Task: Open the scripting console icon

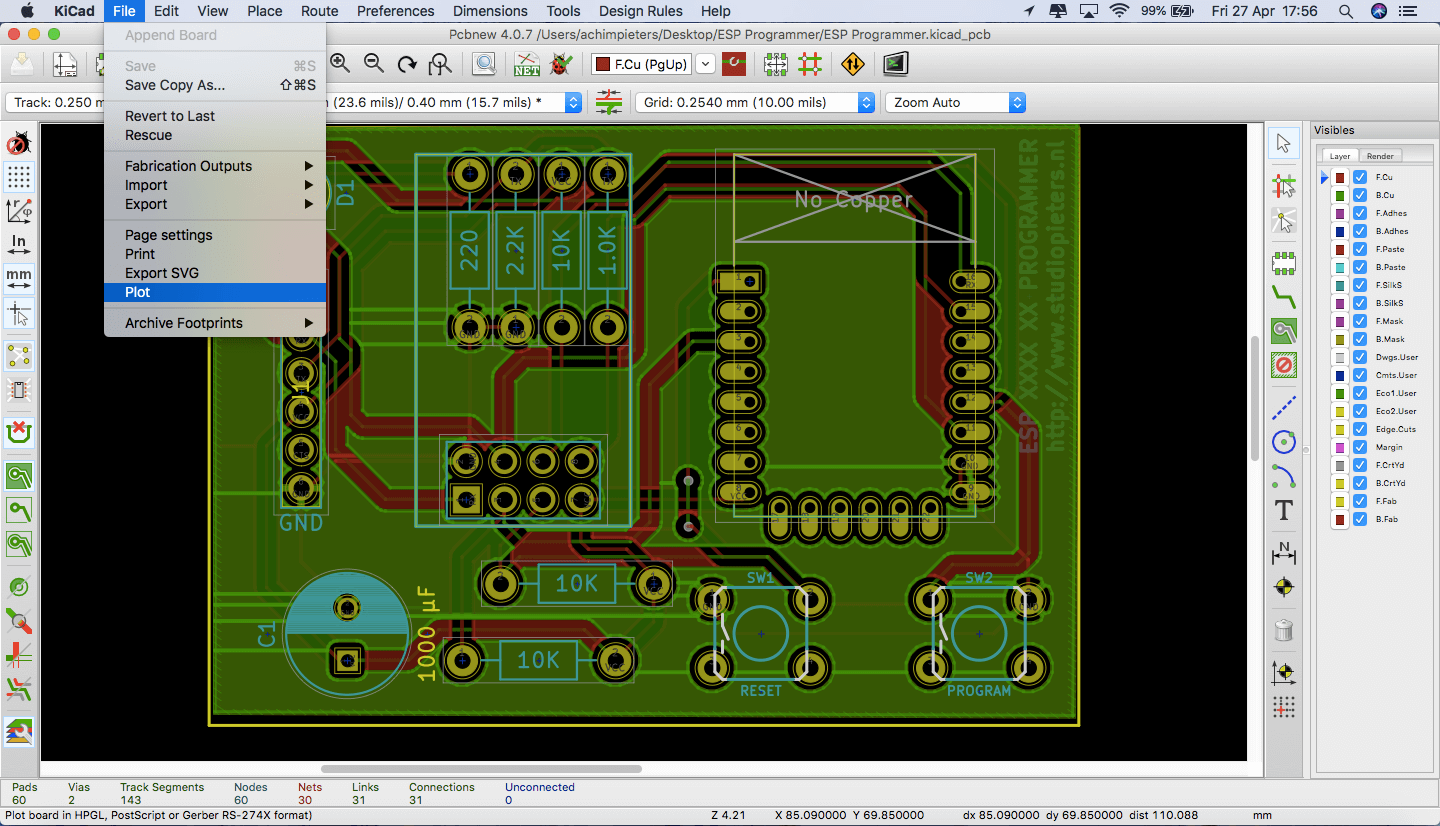Action: tap(895, 64)
